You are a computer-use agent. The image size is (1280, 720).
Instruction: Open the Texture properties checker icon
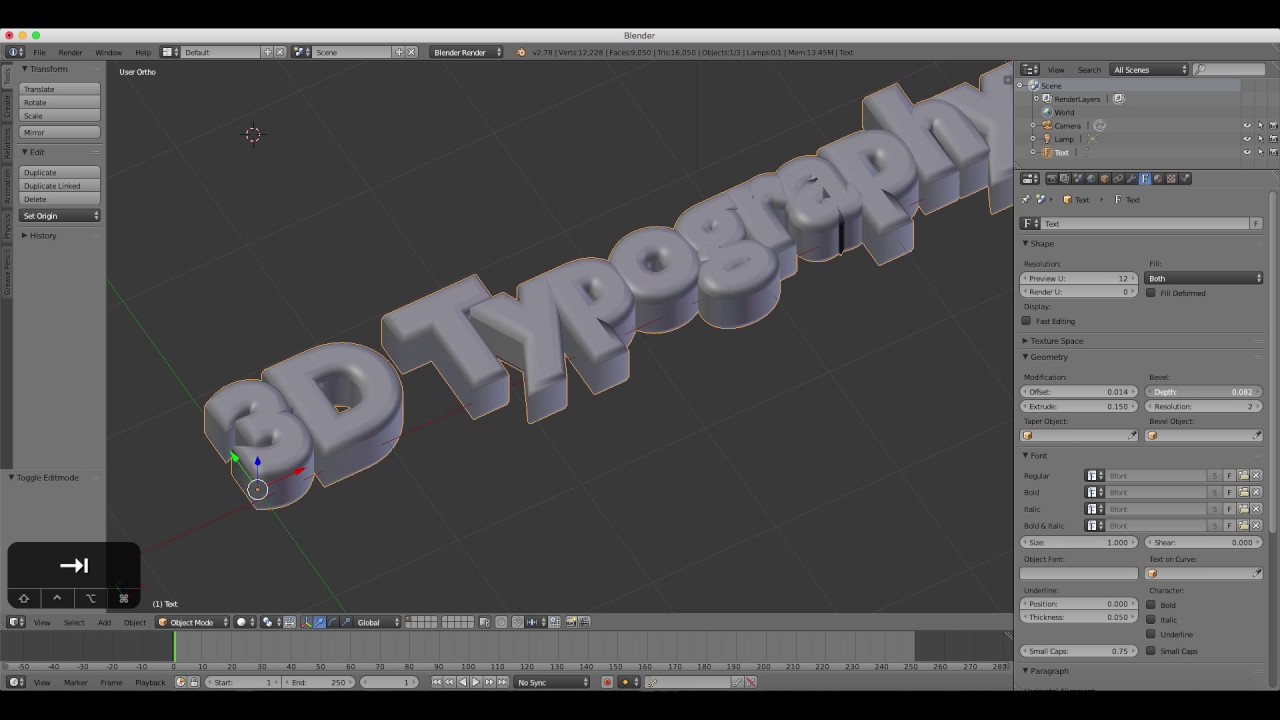(x=1171, y=179)
